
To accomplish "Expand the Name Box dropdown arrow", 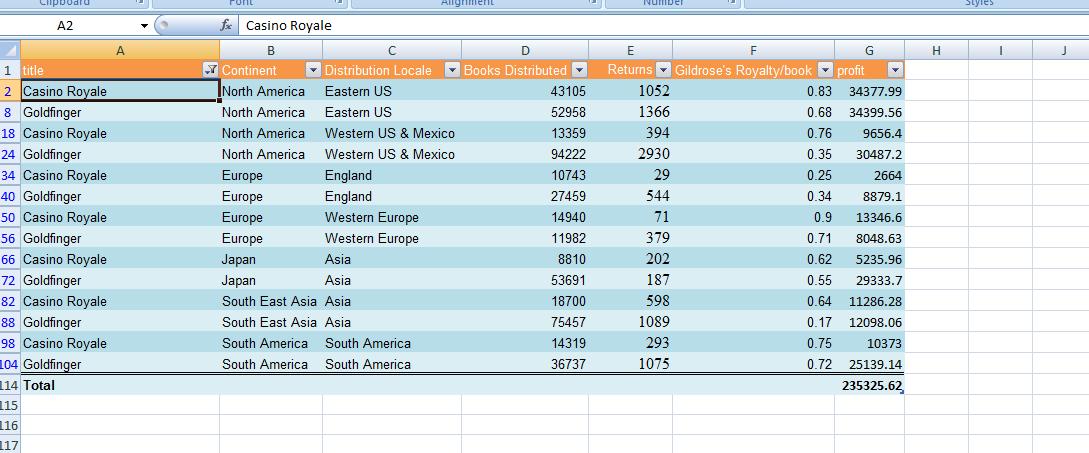I will 144,26.
